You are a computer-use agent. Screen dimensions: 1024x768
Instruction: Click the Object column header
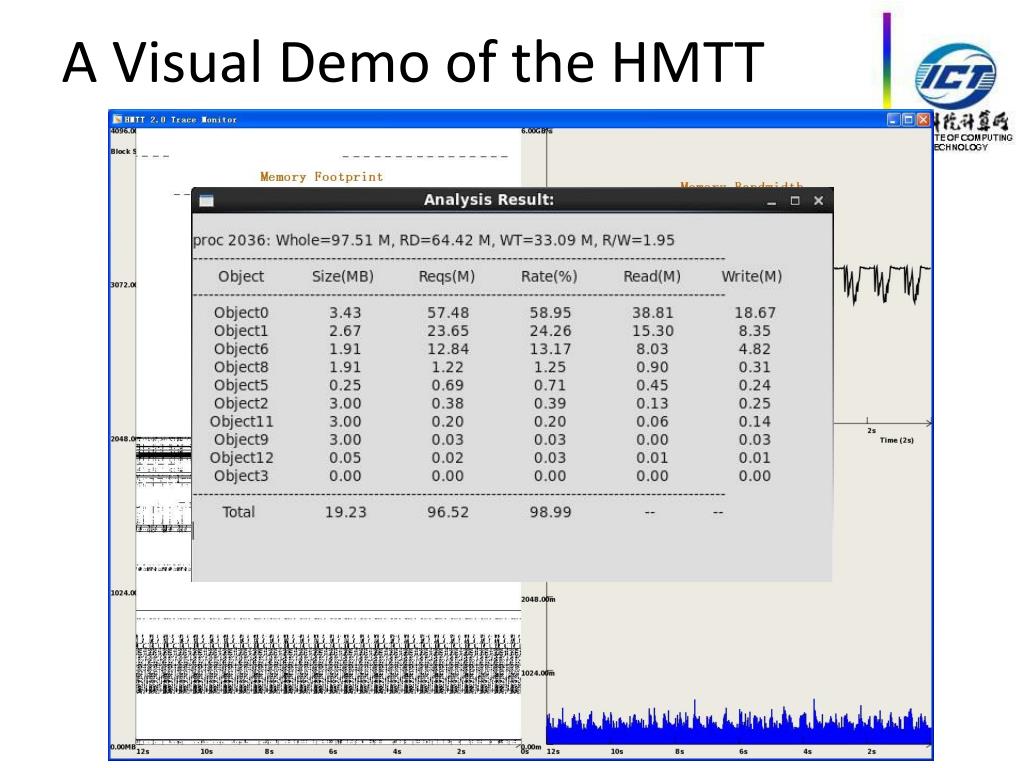tap(241, 276)
